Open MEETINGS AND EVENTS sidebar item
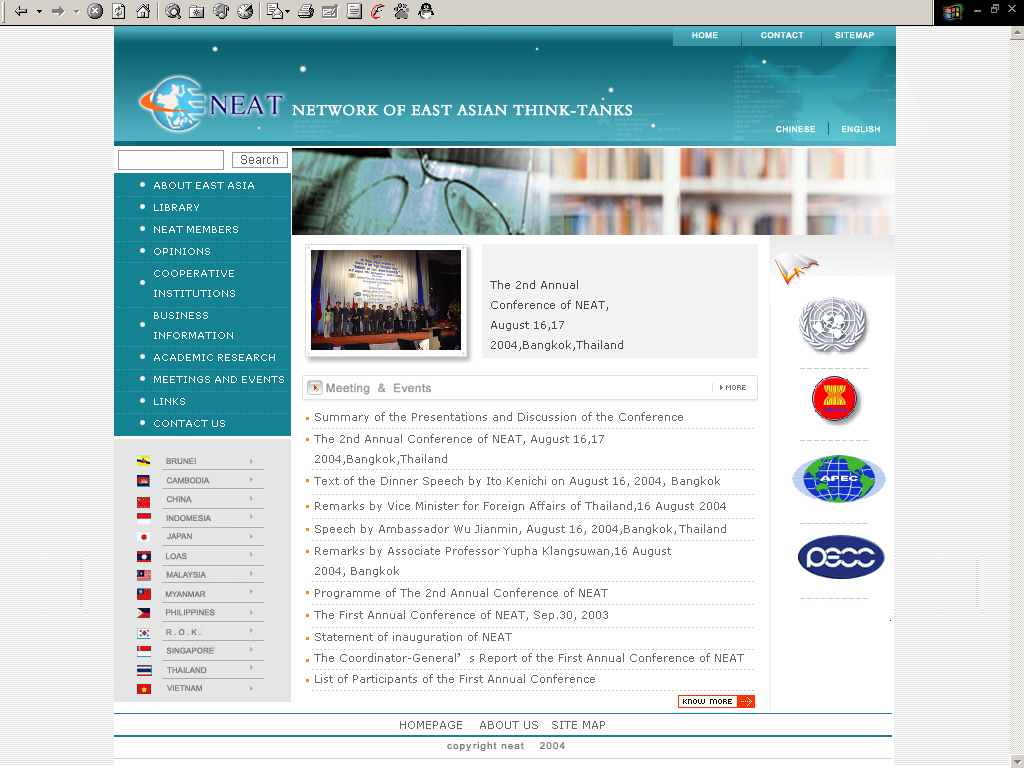Image resolution: width=1024 pixels, height=768 pixels. (x=219, y=379)
